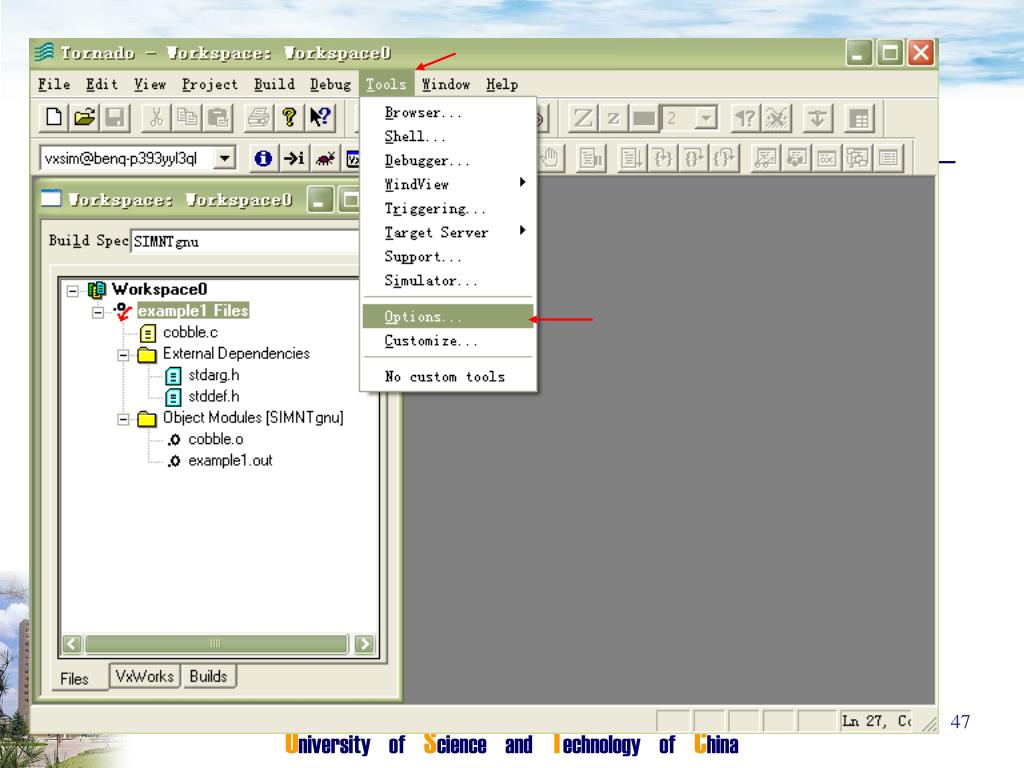Click the blue target info icon
This screenshot has width=1024, height=768.
pyautogui.click(x=263, y=158)
